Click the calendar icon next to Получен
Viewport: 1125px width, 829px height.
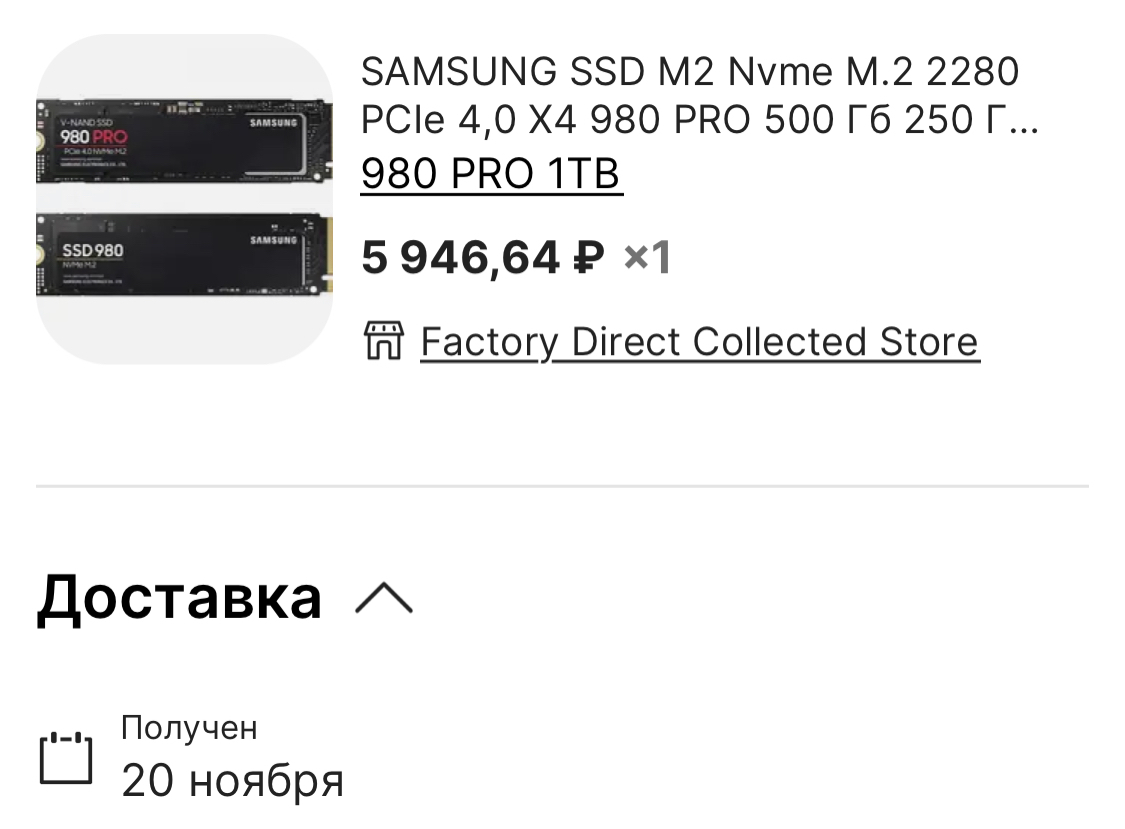[66, 758]
